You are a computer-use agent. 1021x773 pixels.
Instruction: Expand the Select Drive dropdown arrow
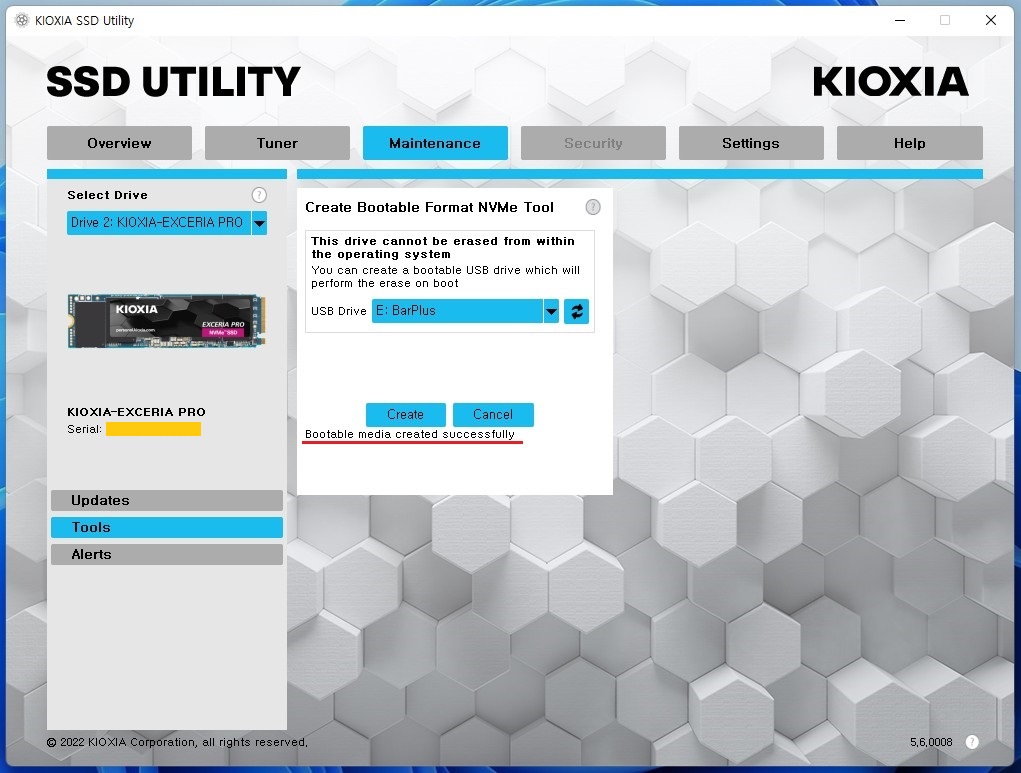tap(259, 223)
